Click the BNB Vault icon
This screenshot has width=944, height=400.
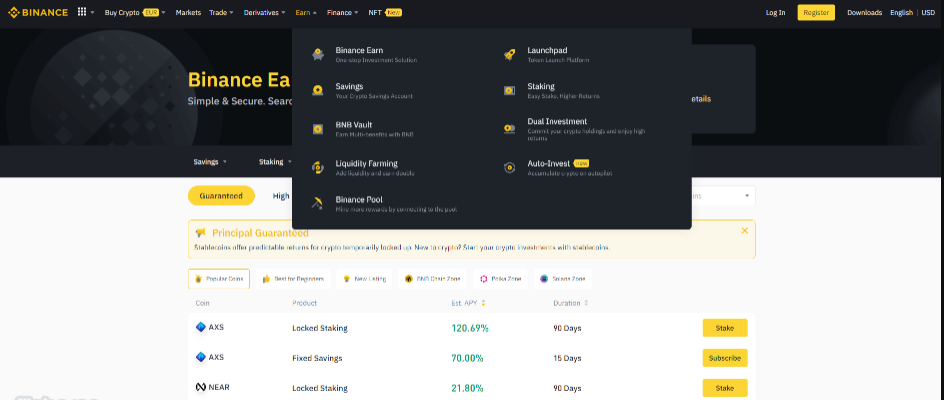[318, 129]
